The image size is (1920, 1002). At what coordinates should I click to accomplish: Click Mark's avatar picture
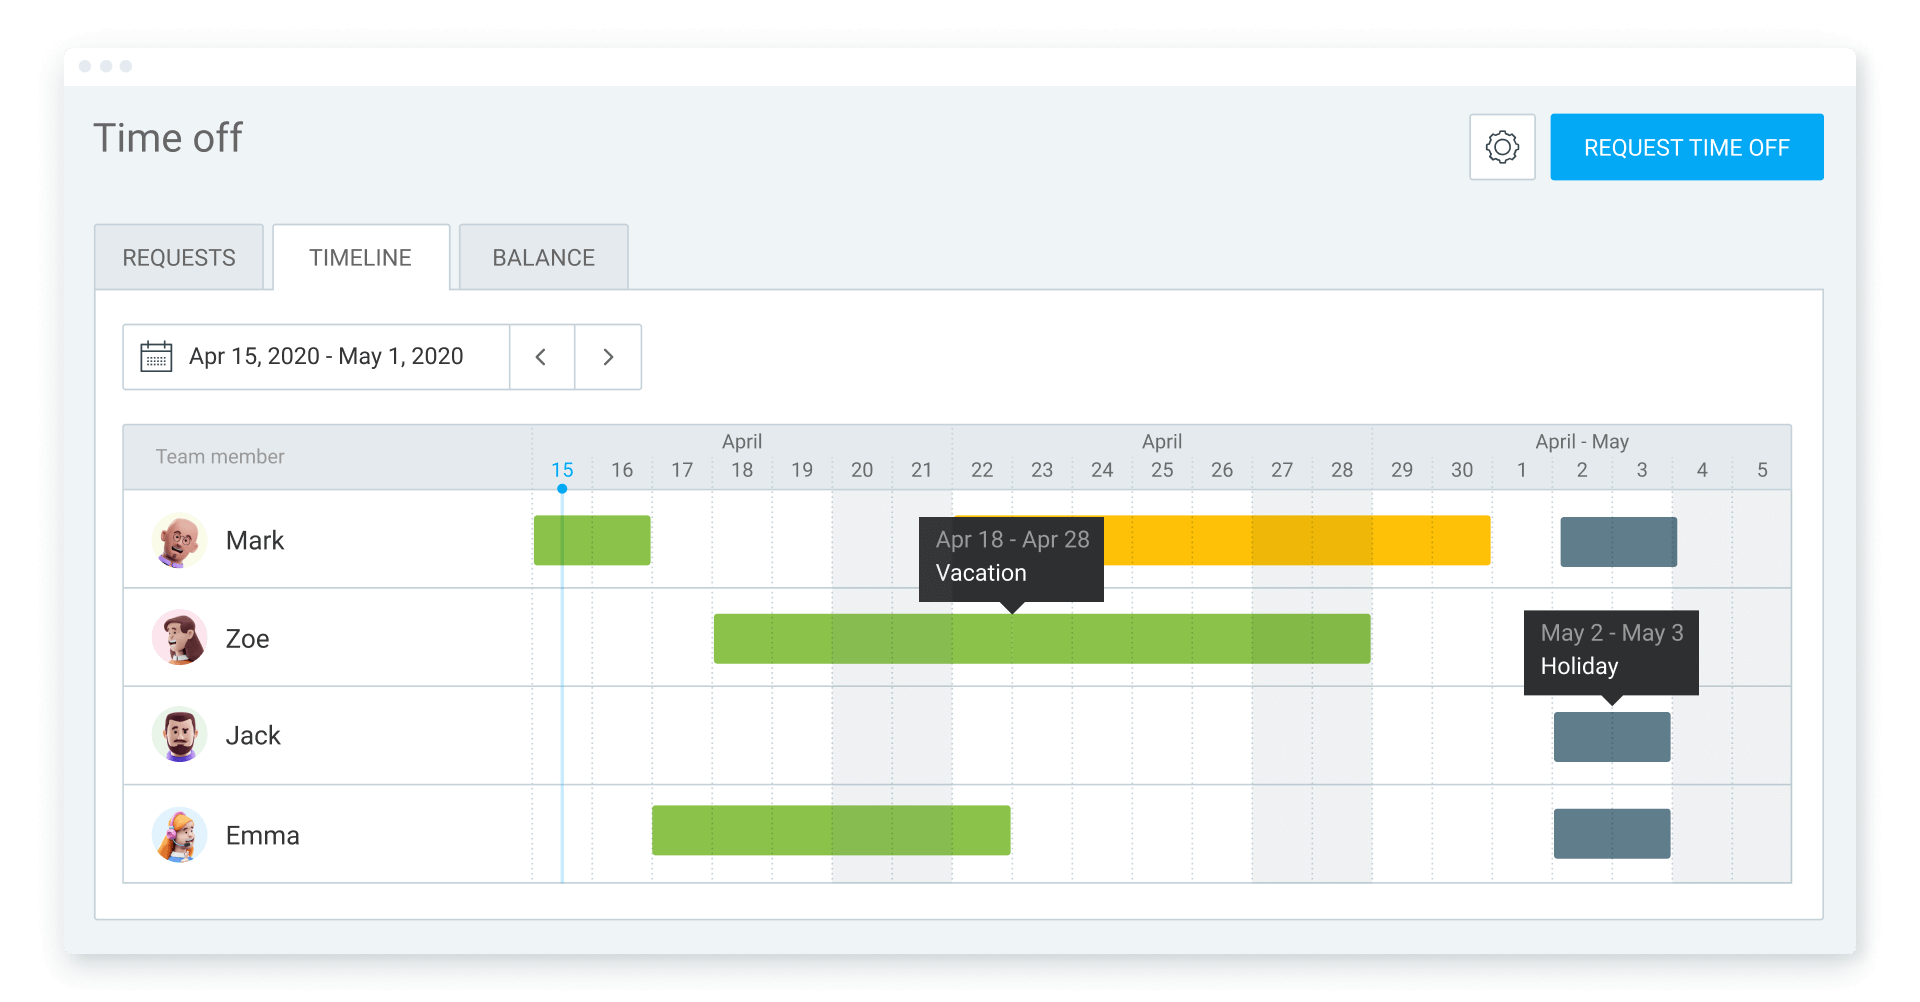click(x=180, y=541)
